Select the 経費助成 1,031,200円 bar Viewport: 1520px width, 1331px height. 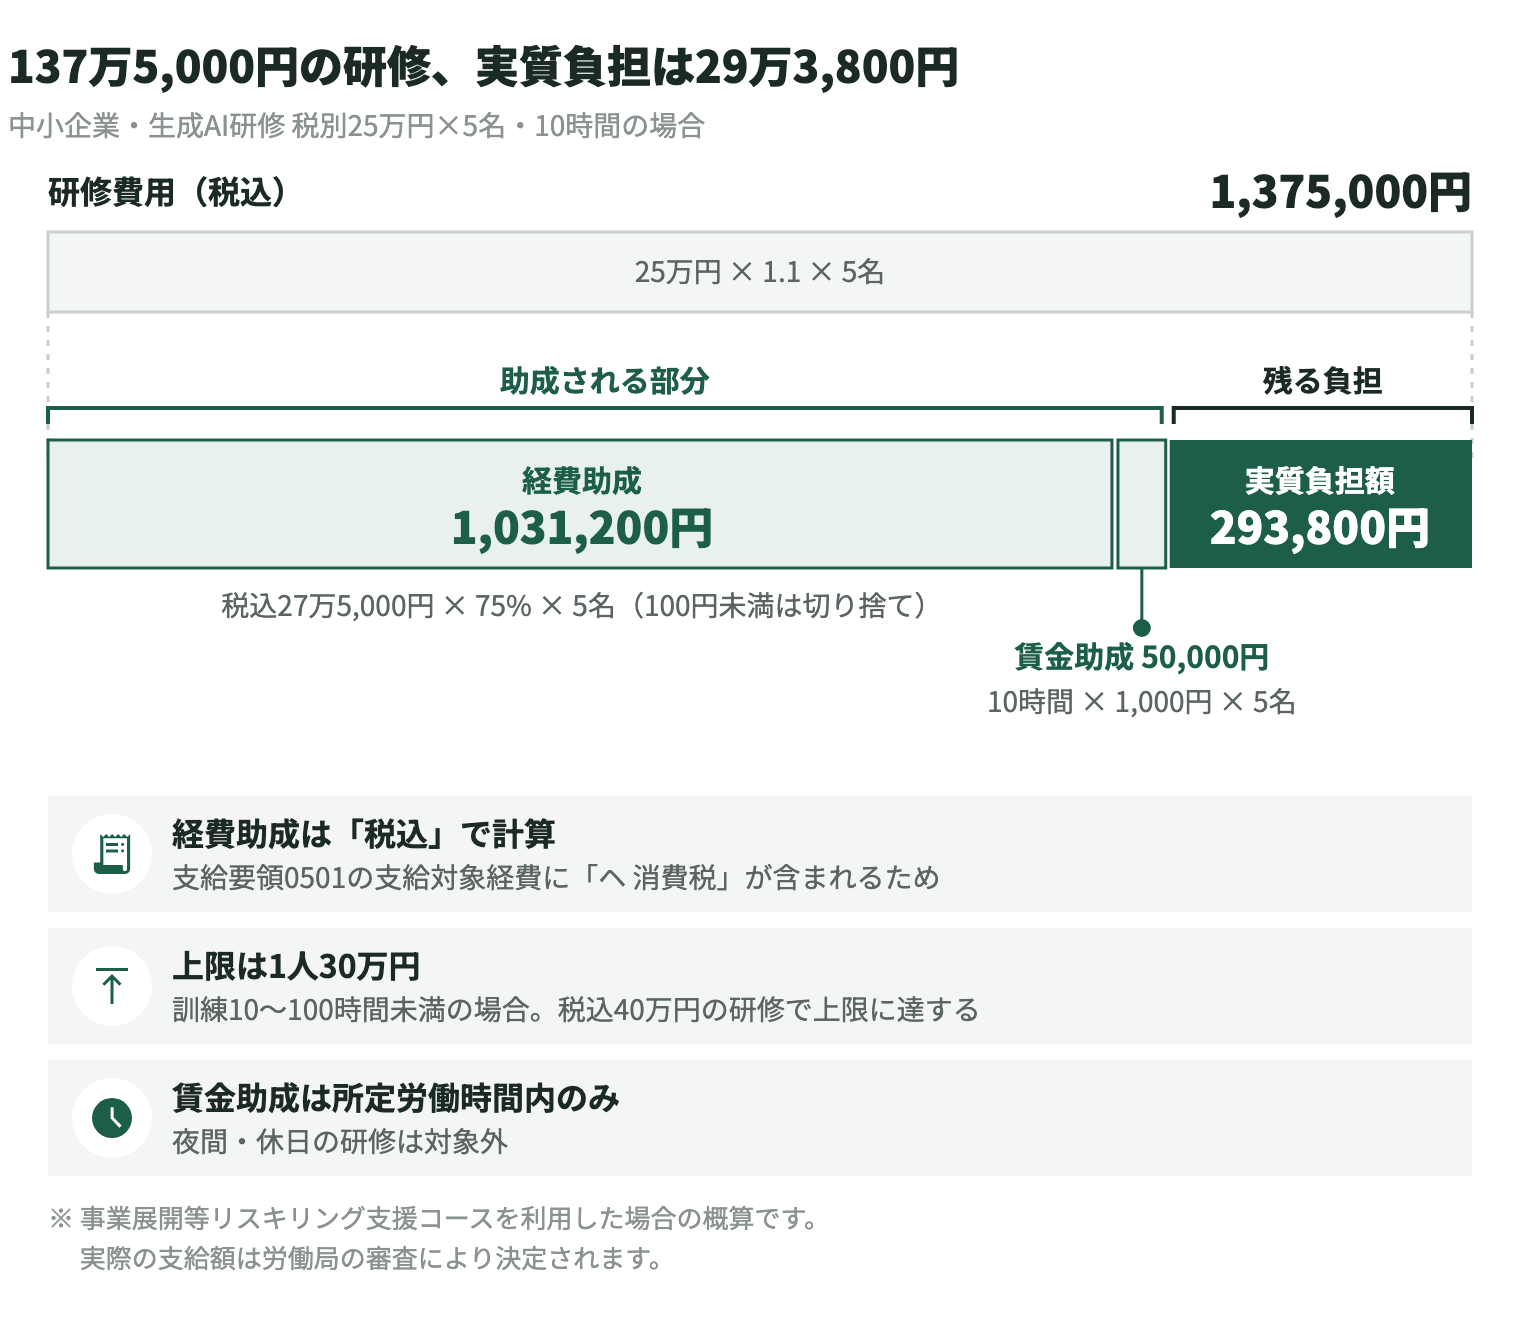click(x=580, y=504)
